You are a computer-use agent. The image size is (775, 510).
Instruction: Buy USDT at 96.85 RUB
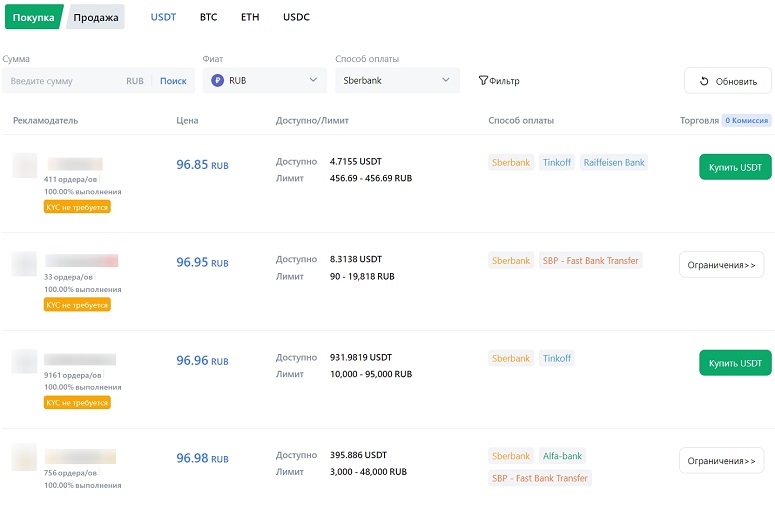click(x=735, y=167)
